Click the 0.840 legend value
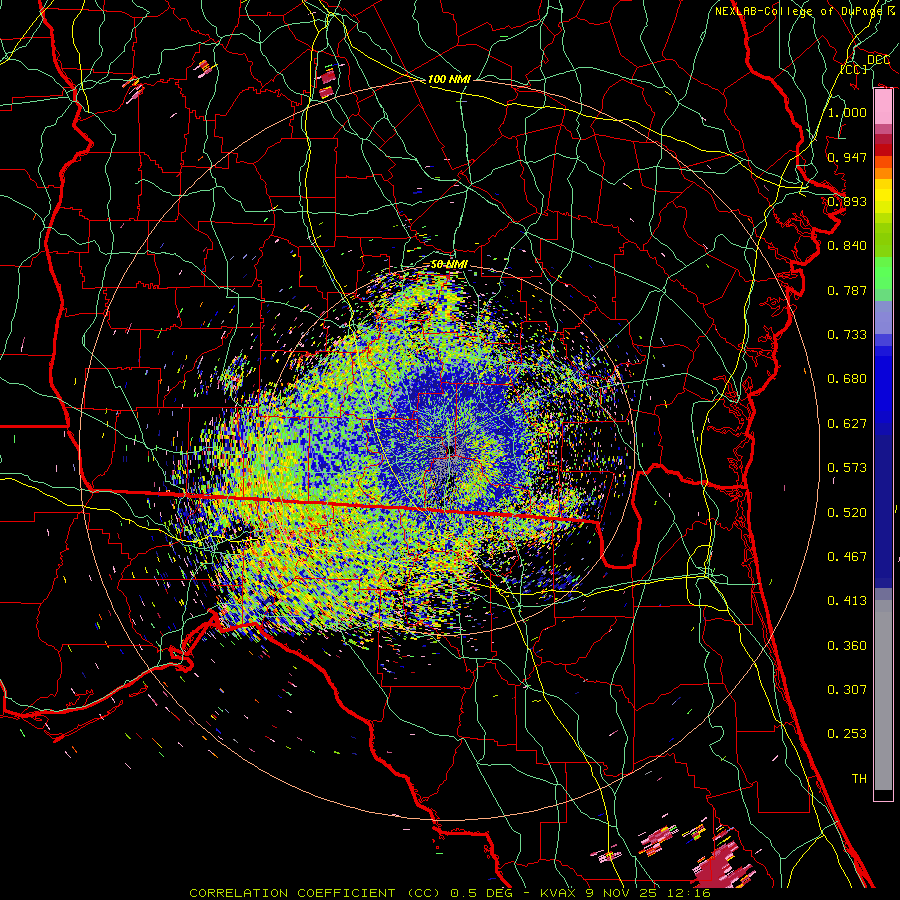This screenshot has height=900, width=900. (847, 246)
